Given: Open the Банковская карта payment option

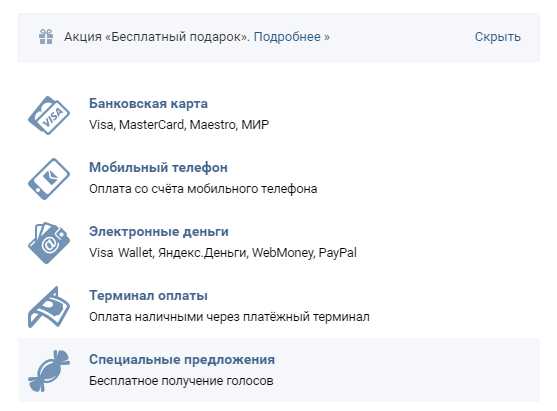Looking at the screenshot, I should point(148,104).
